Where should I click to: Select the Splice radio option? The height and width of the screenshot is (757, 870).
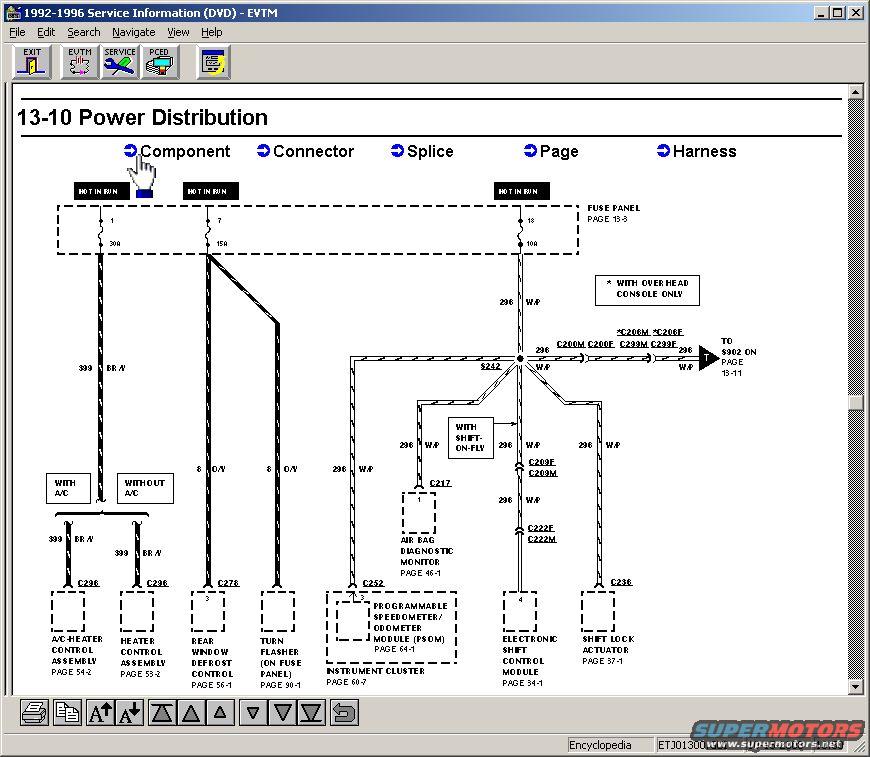pyautogui.click(x=397, y=151)
